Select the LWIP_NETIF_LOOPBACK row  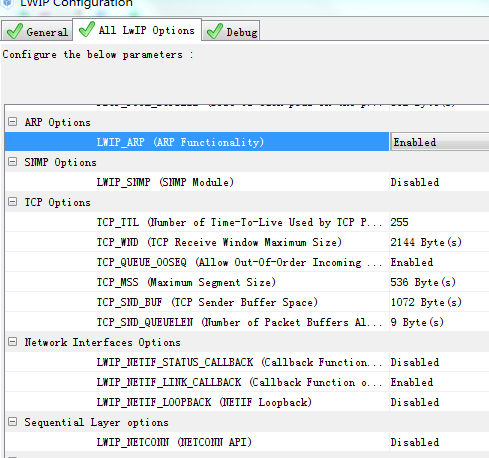coord(197,402)
